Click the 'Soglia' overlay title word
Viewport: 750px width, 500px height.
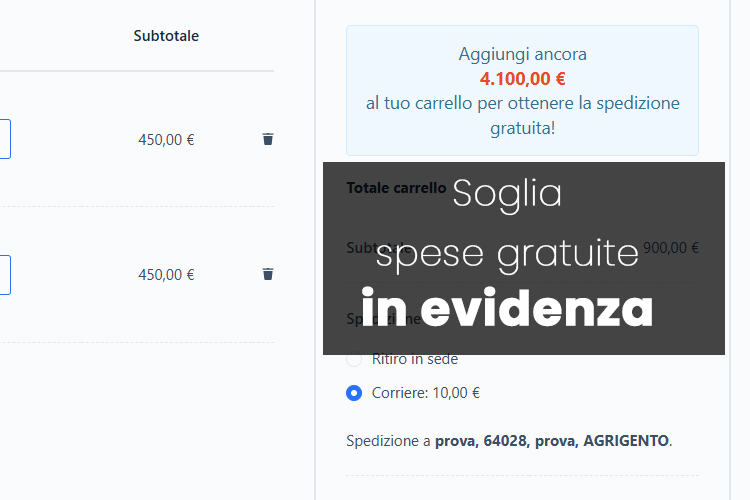coord(507,194)
